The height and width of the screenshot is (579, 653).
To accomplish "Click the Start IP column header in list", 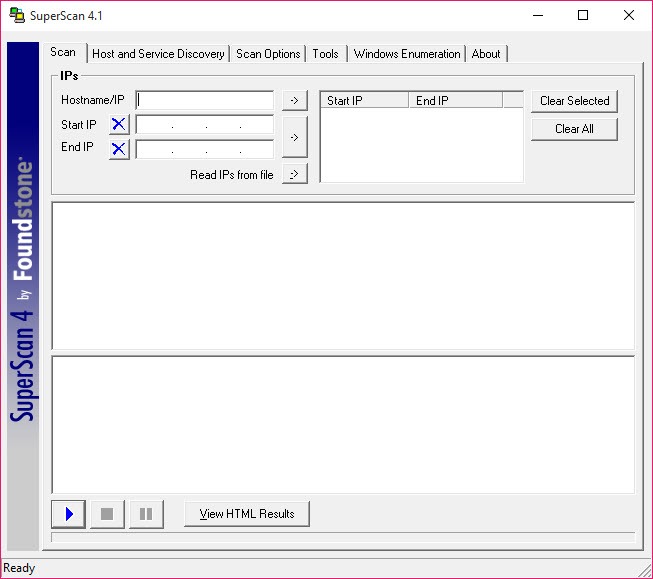I will (x=364, y=100).
